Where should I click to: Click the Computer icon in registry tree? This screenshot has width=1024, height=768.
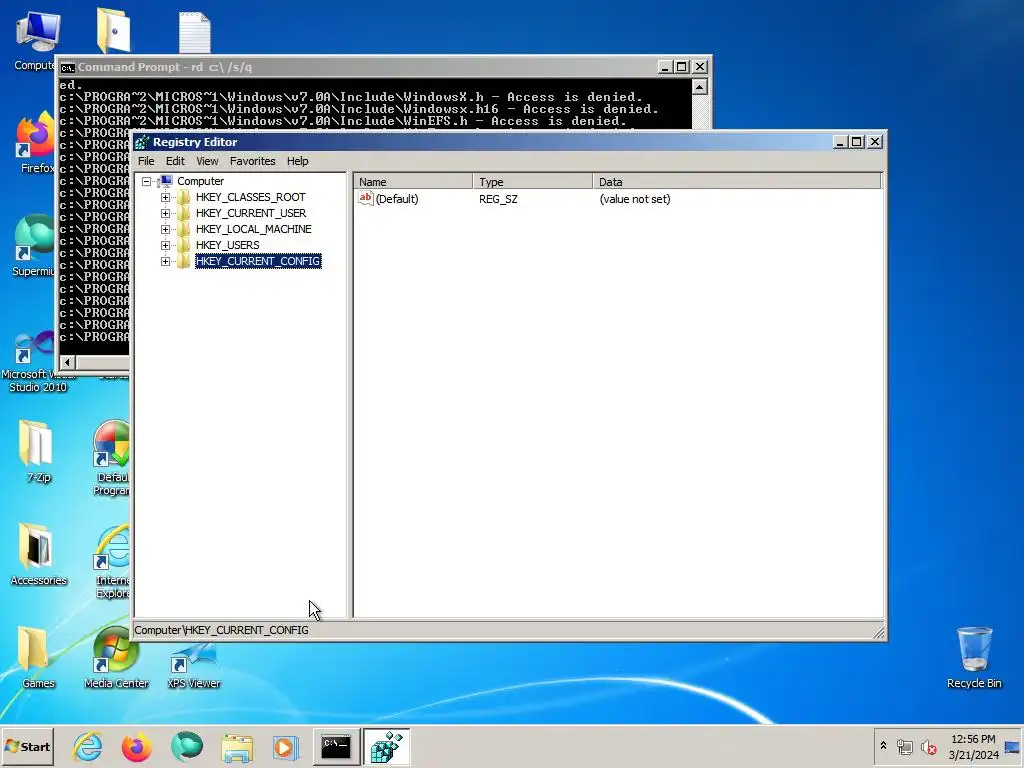166,181
